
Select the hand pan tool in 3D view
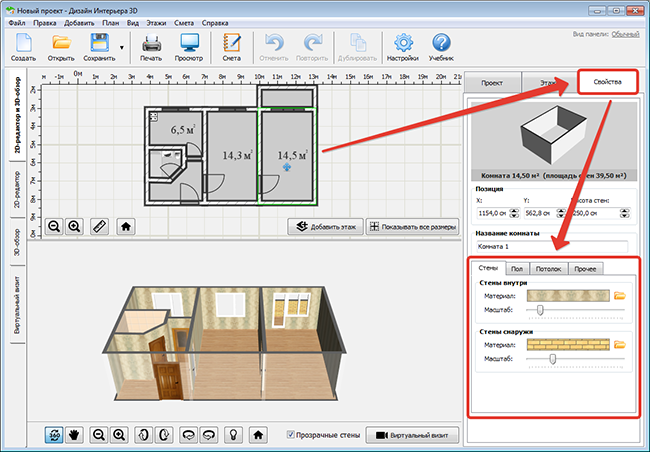click(x=74, y=435)
